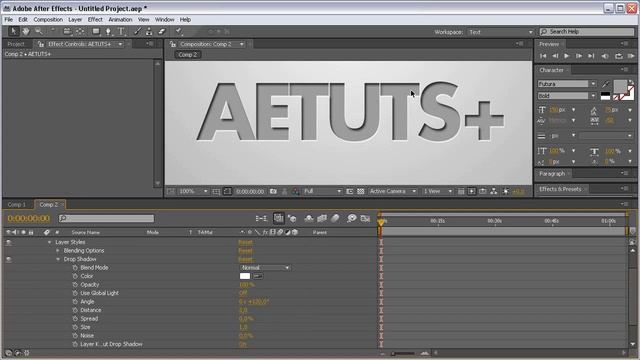Open the Layer menu

point(75,20)
